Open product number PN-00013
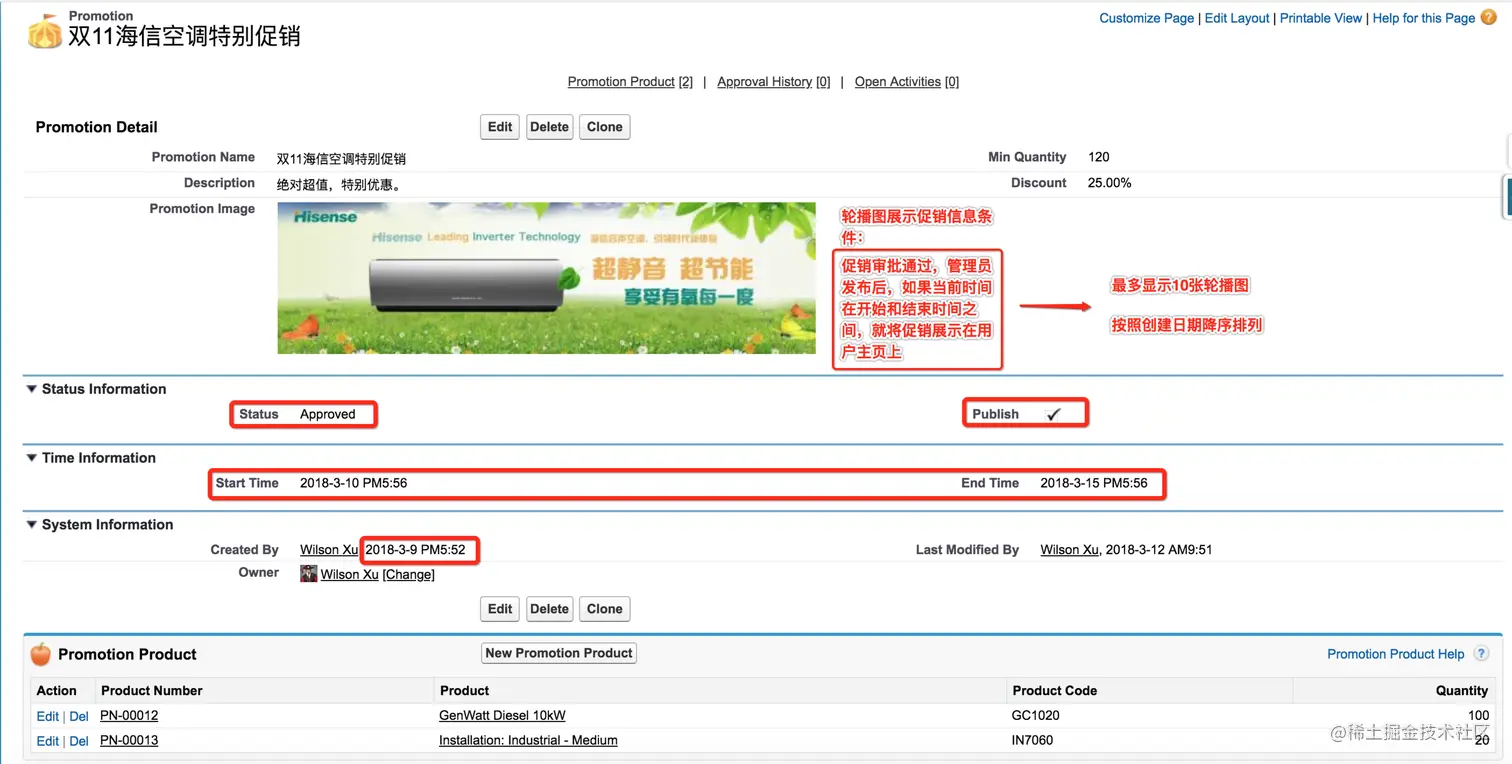This screenshot has width=1512, height=764. [x=129, y=741]
